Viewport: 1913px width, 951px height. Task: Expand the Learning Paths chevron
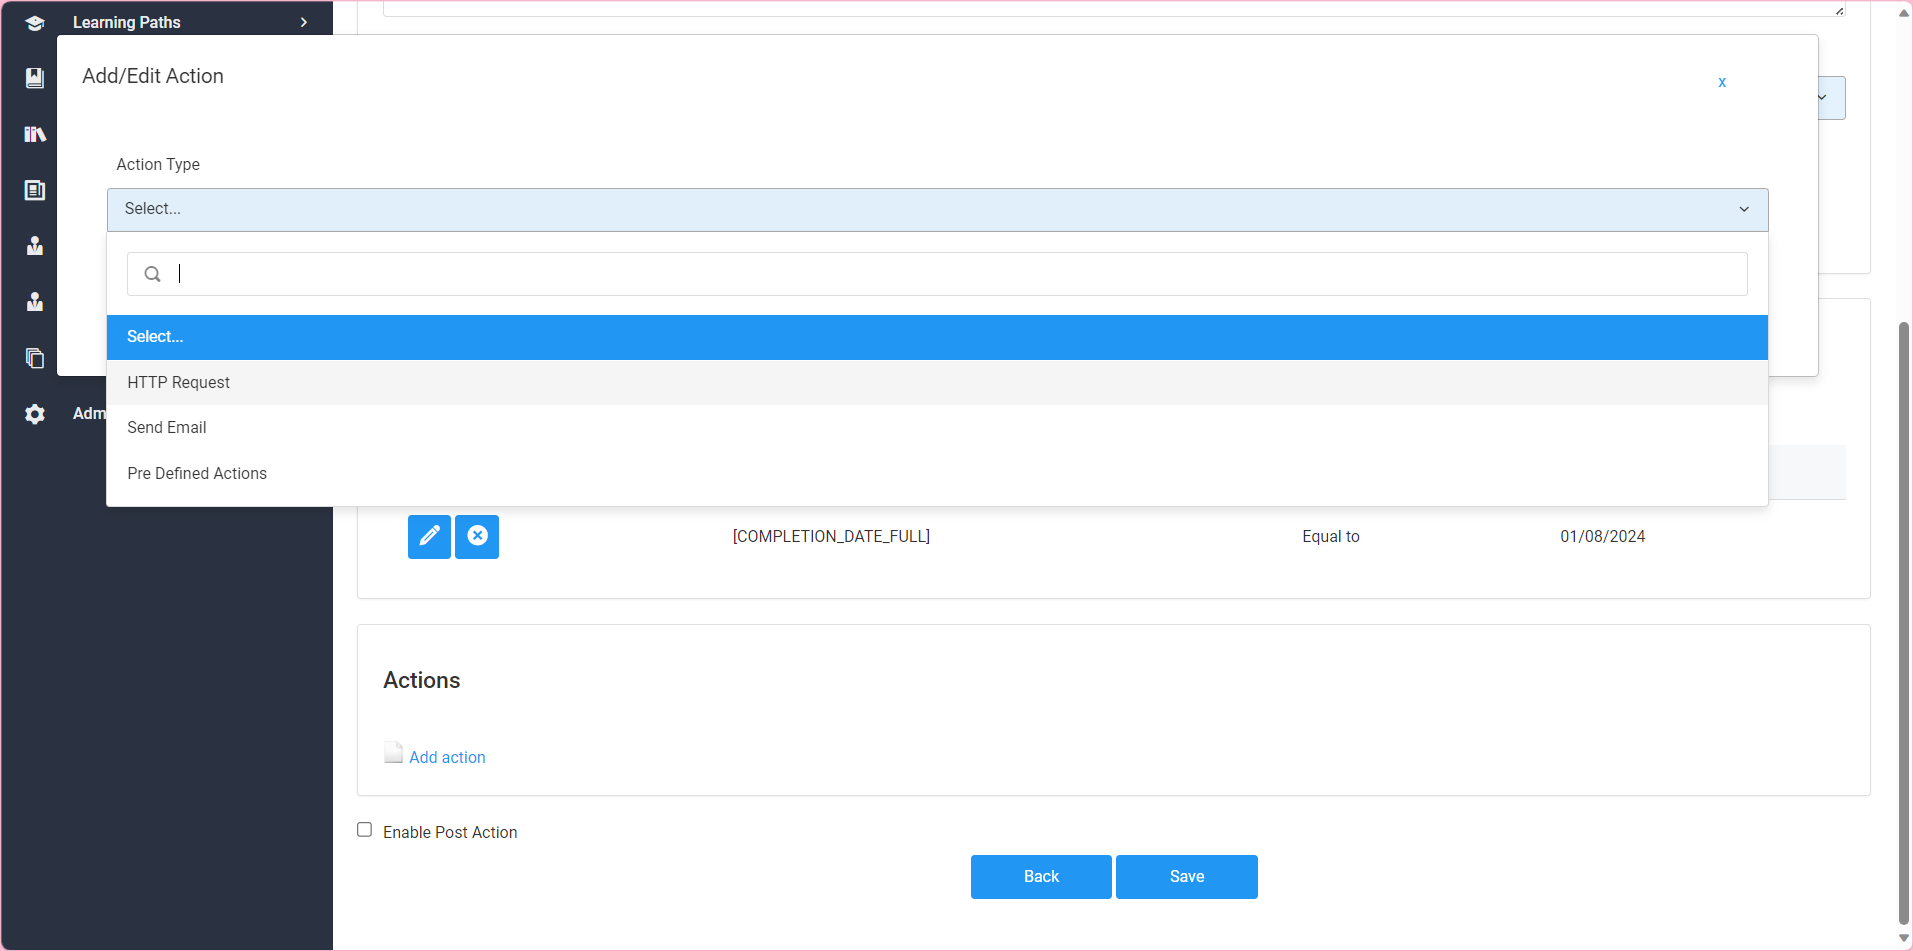pyautogui.click(x=304, y=22)
